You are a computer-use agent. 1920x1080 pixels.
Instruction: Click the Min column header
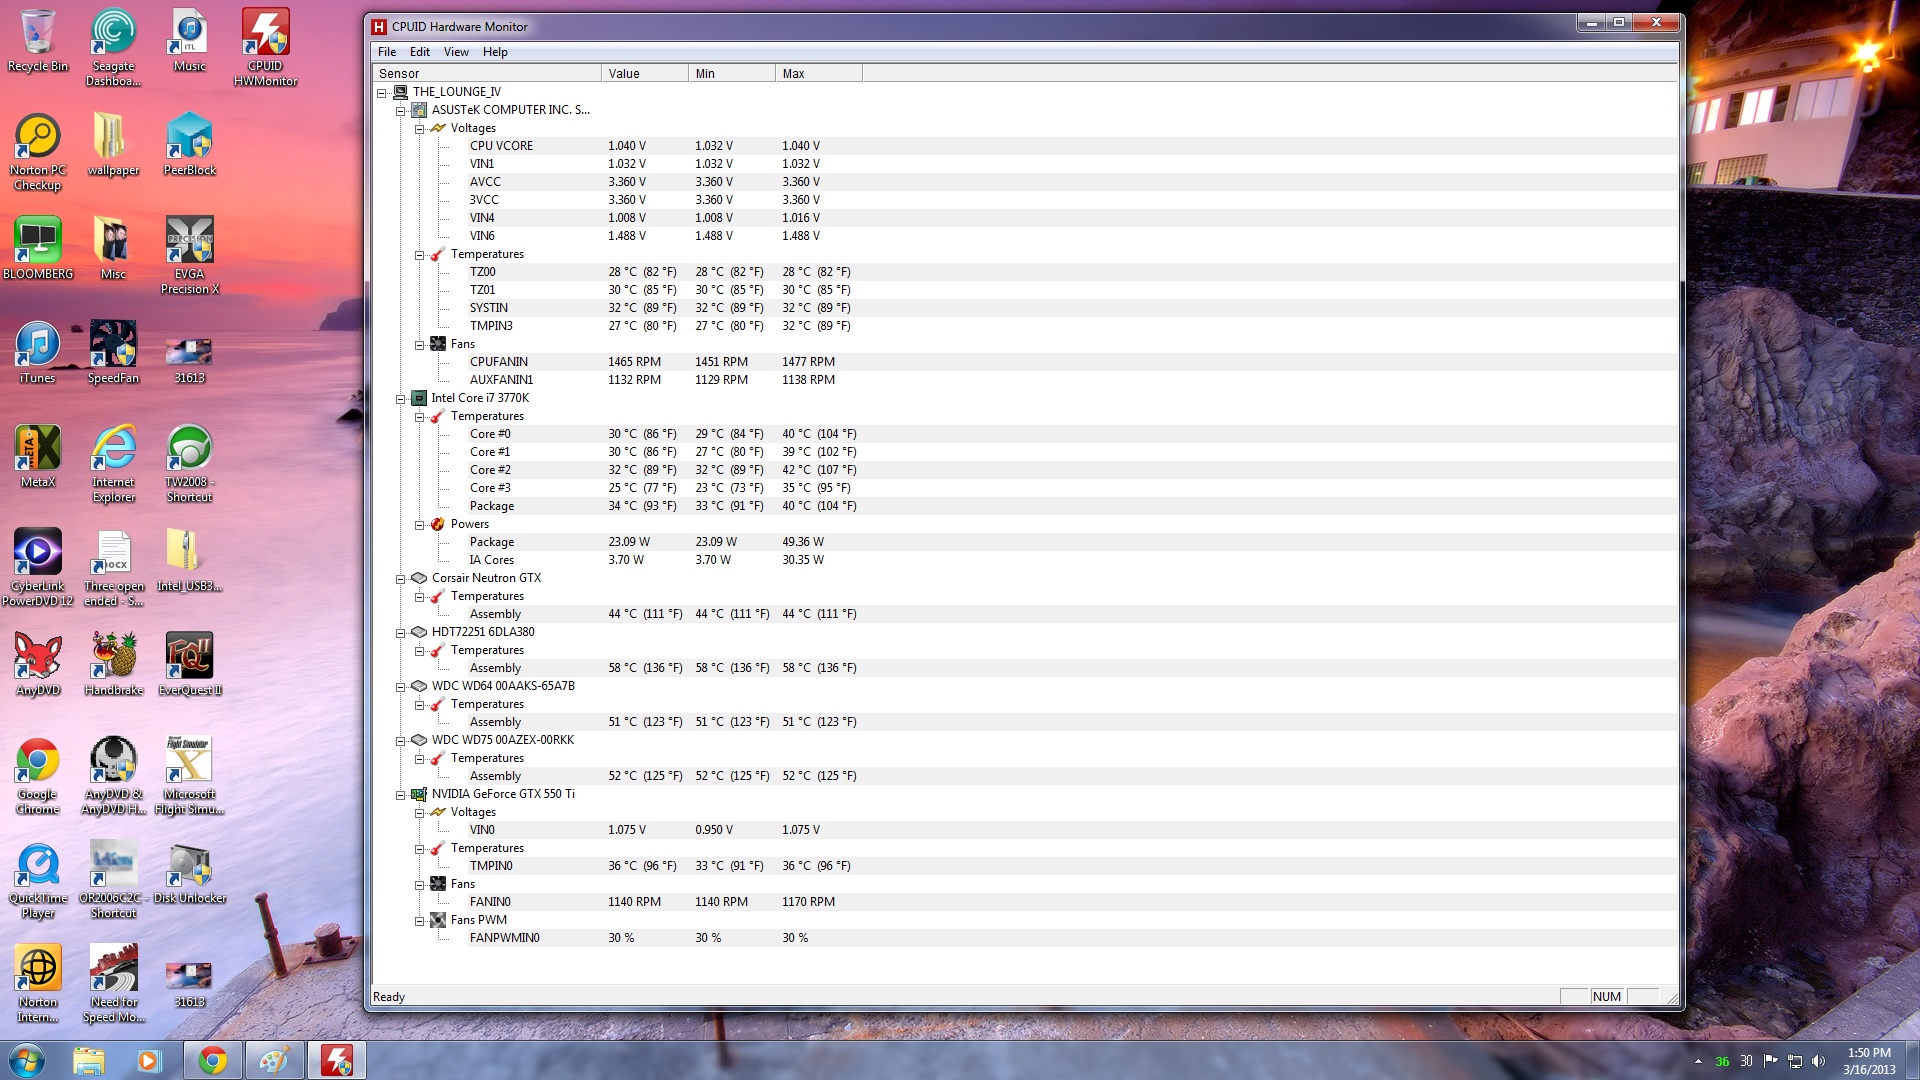click(x=732, y=73)
